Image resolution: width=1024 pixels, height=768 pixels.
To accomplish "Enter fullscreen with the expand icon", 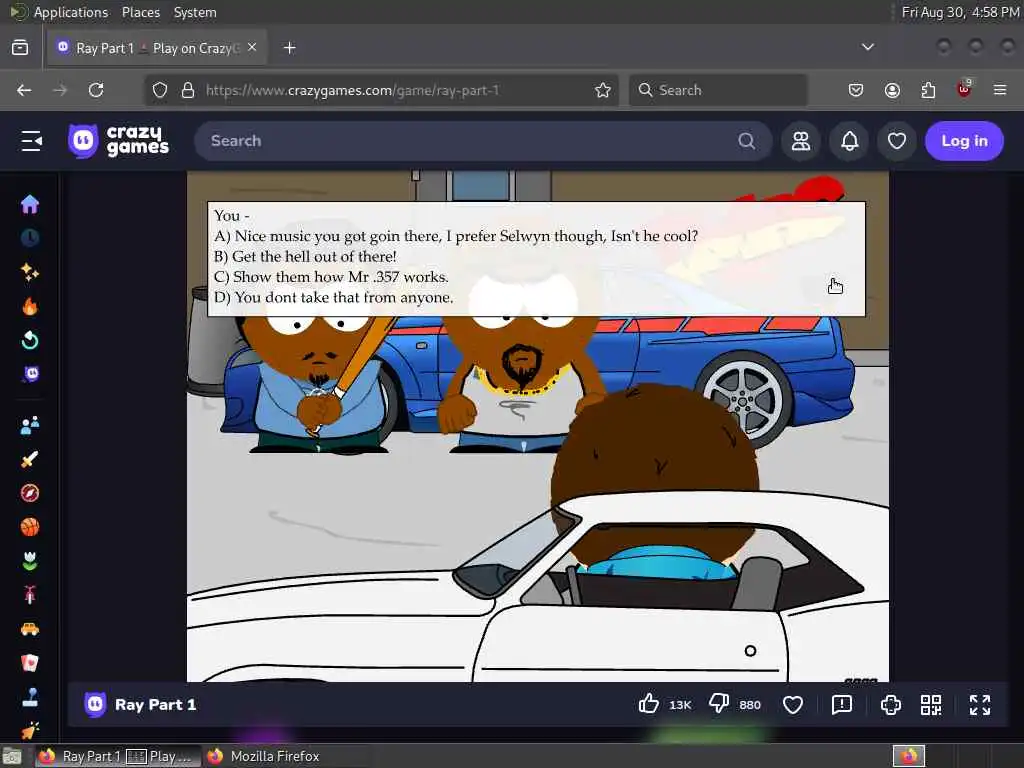I will click(x=980, y=705).
